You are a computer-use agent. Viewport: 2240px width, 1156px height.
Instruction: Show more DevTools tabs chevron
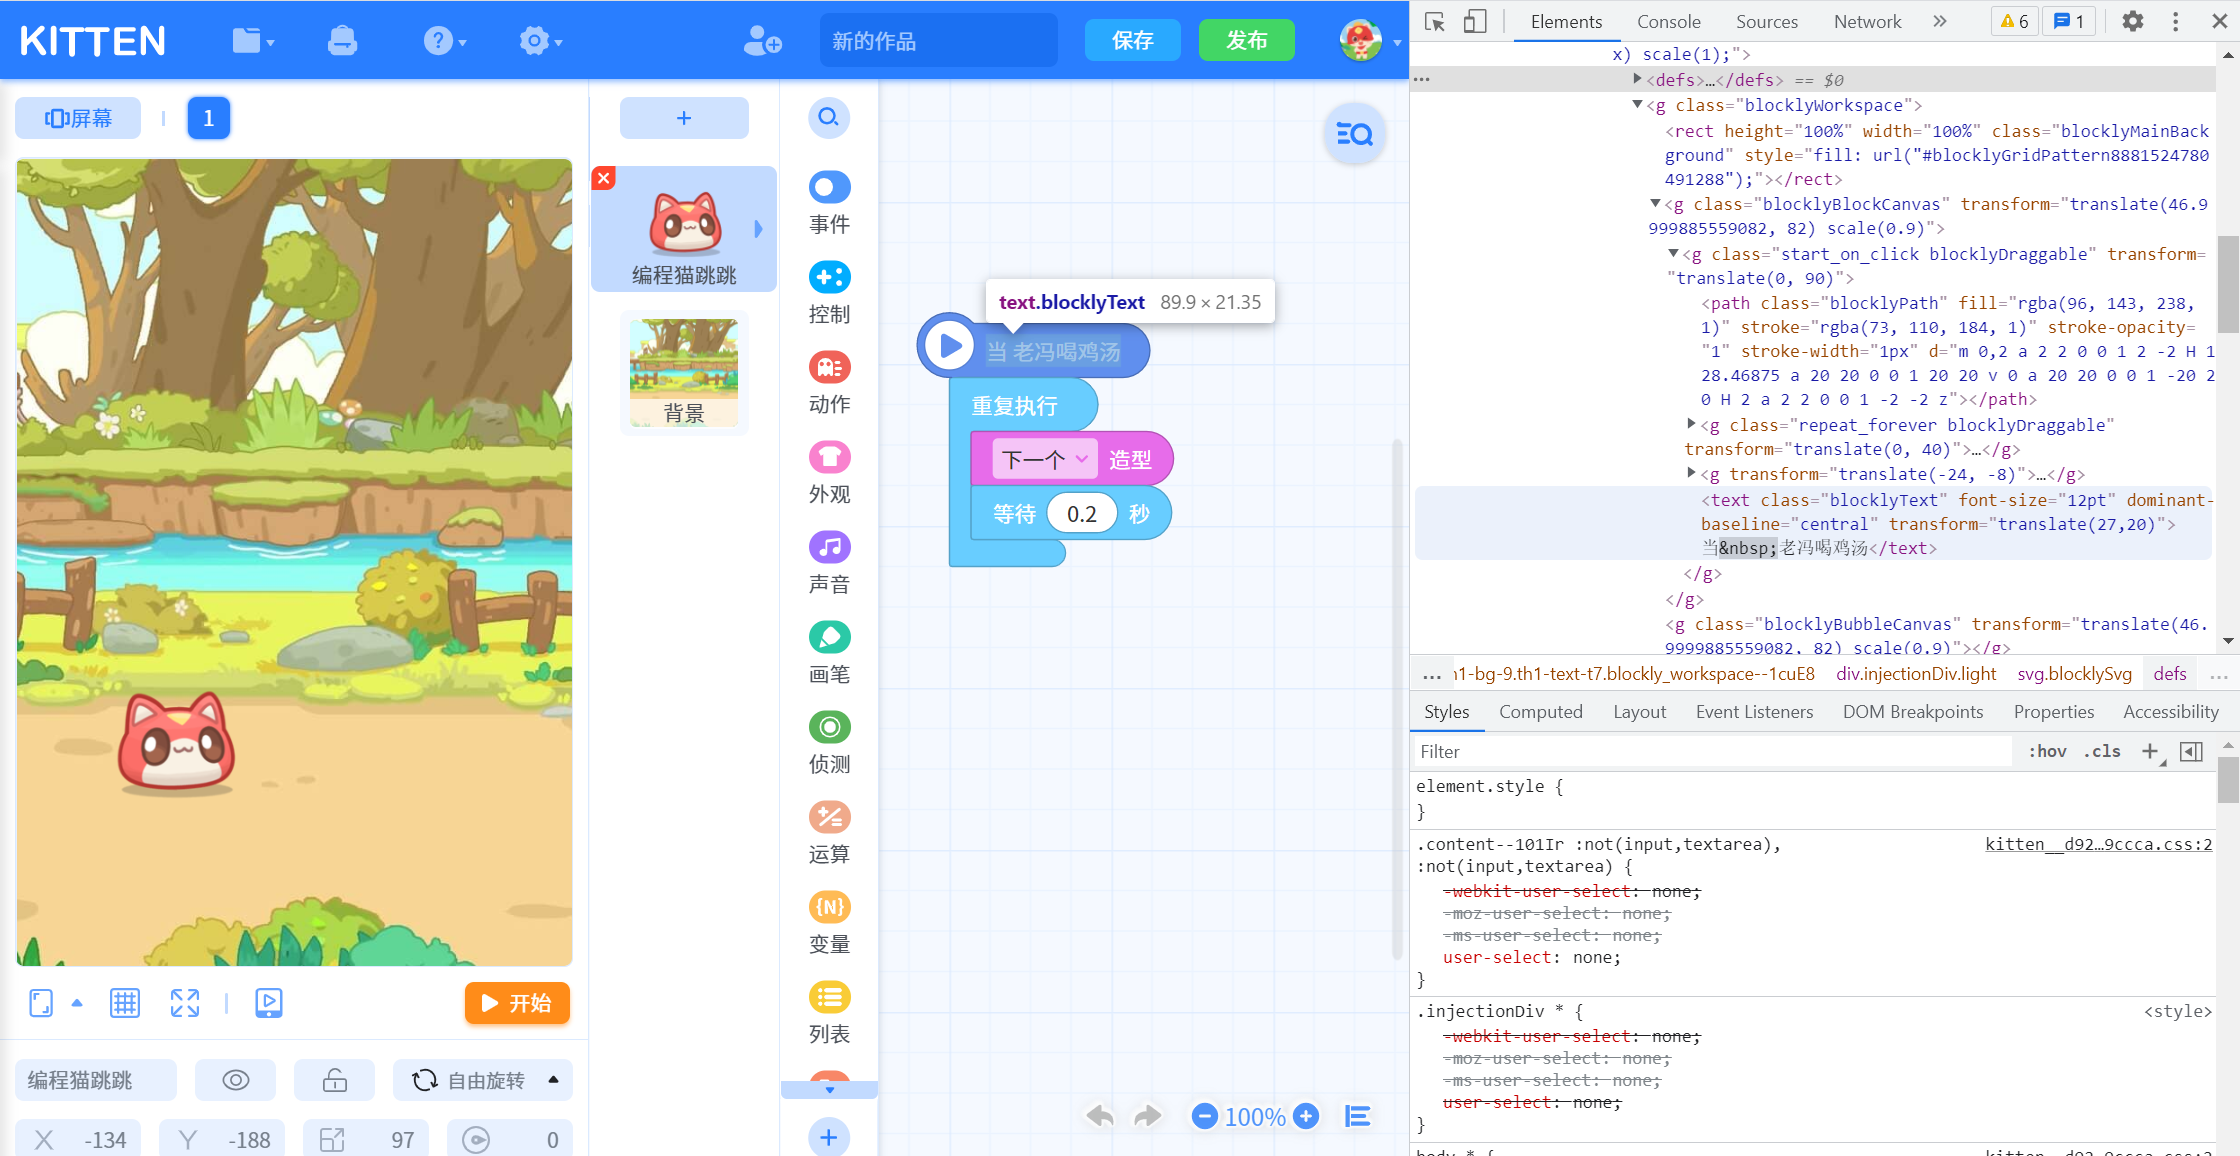(1940, 21)
